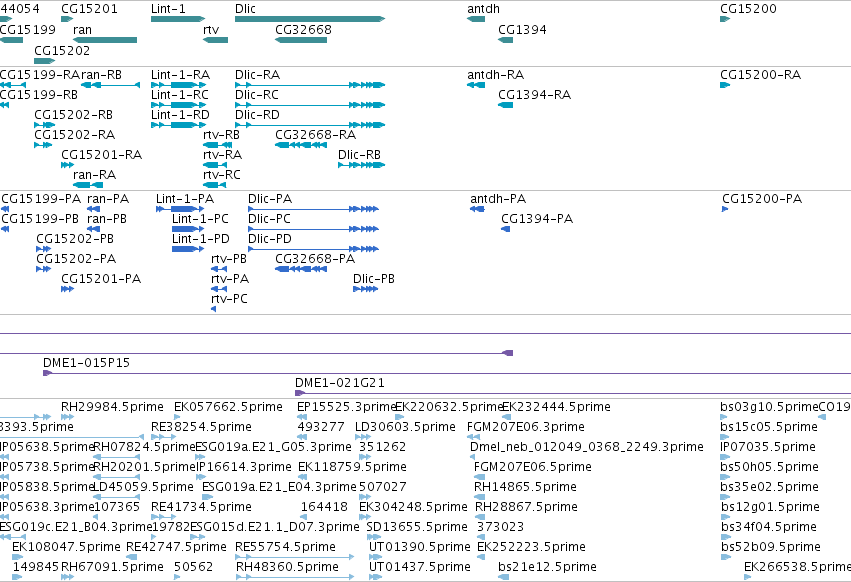
Task: Select protein CG32668-PA
Action: pyautogui.click(x=301, y=269)
